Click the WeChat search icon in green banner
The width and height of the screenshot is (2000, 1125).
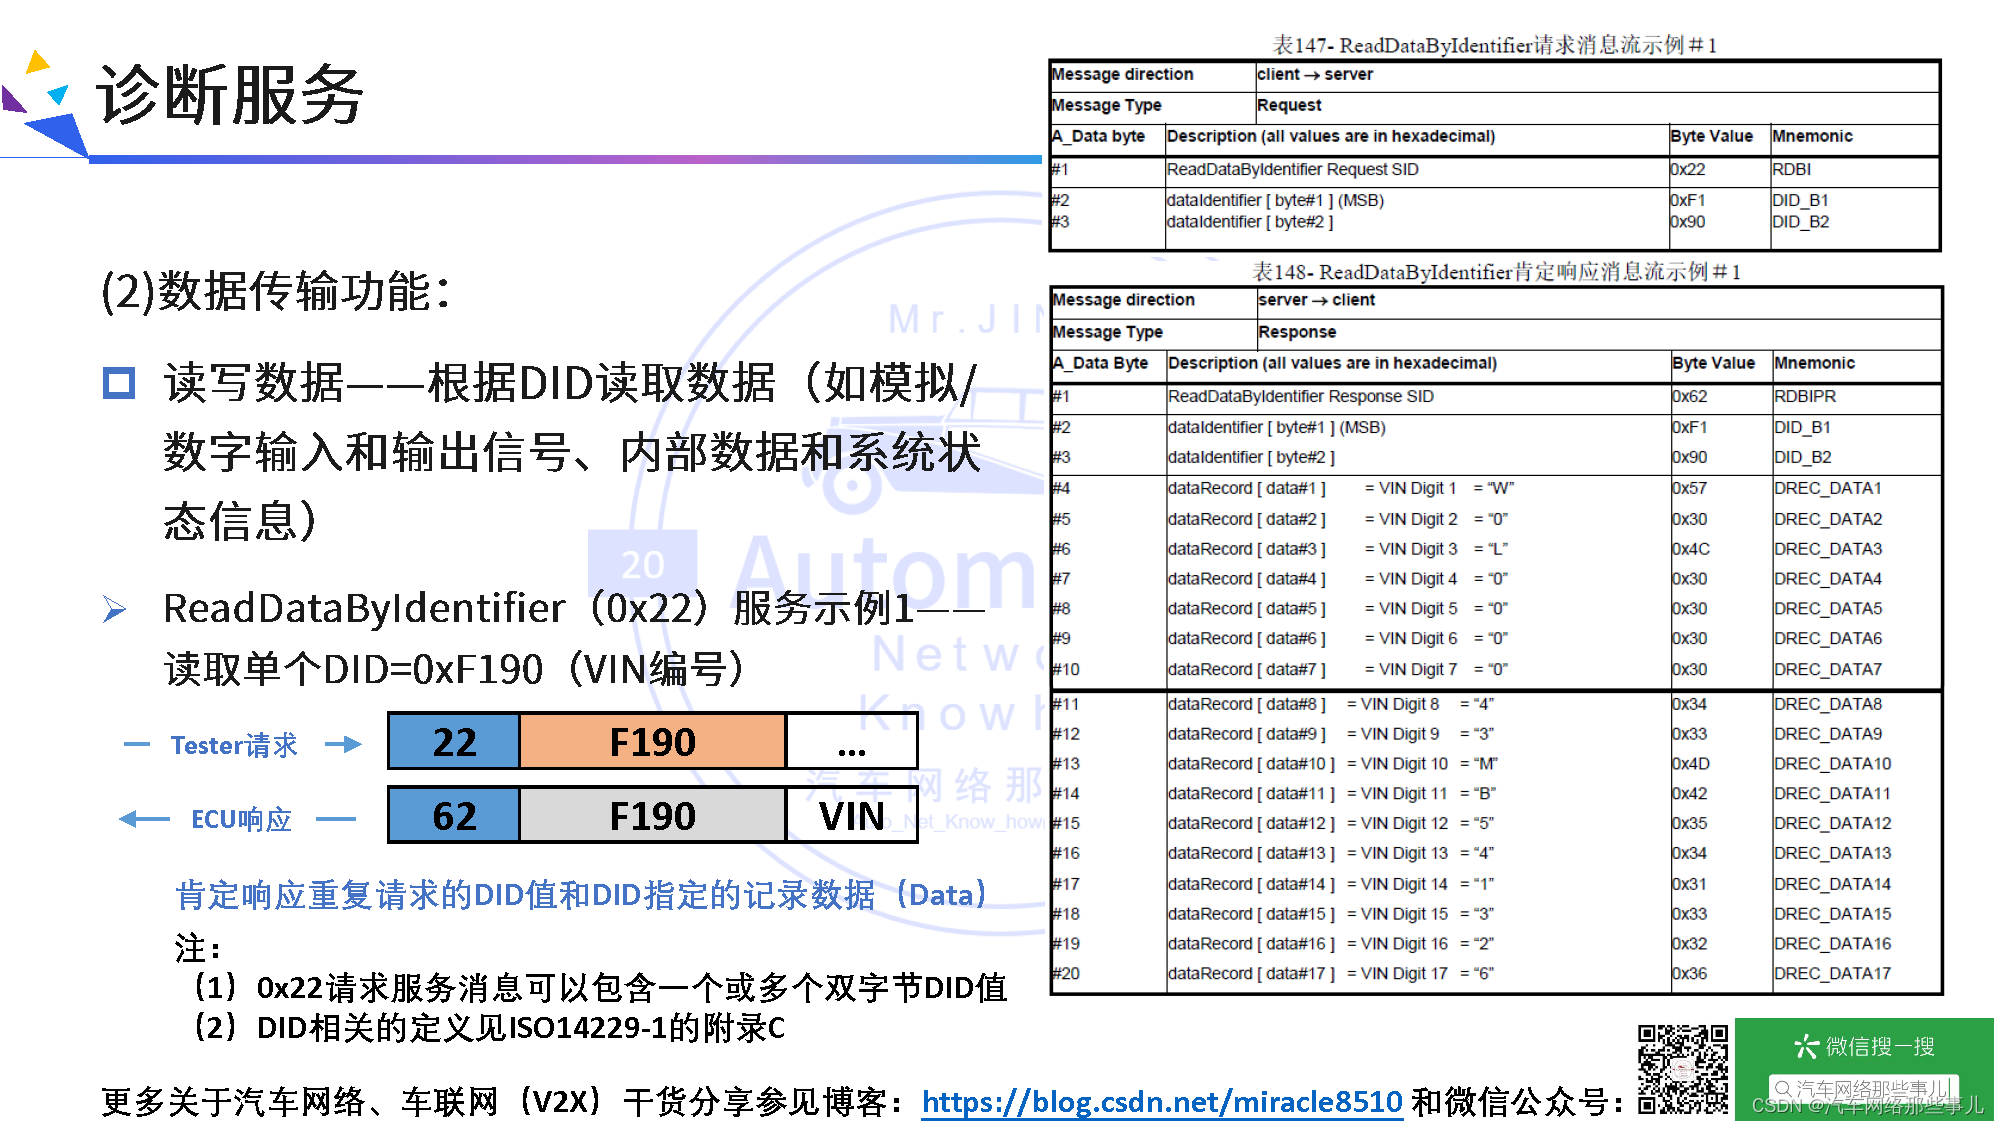pyautogui.click(x=1806, y=1046)
